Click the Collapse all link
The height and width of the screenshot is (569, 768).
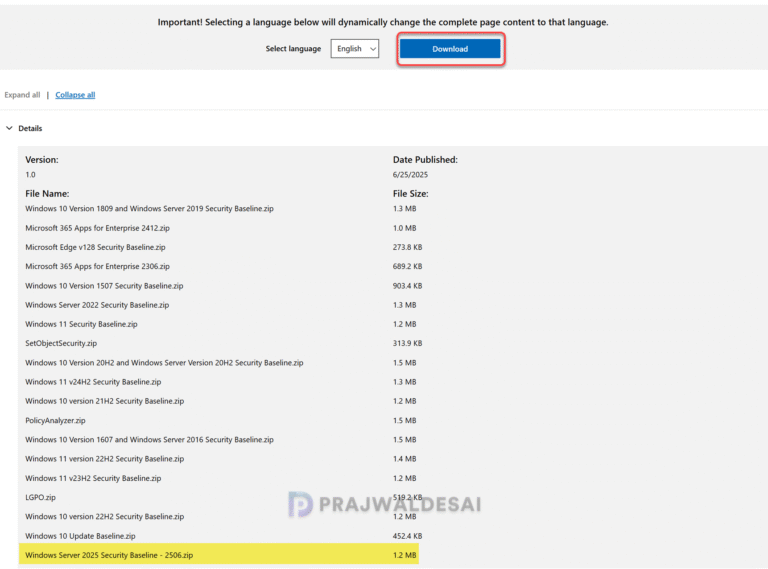75,95
